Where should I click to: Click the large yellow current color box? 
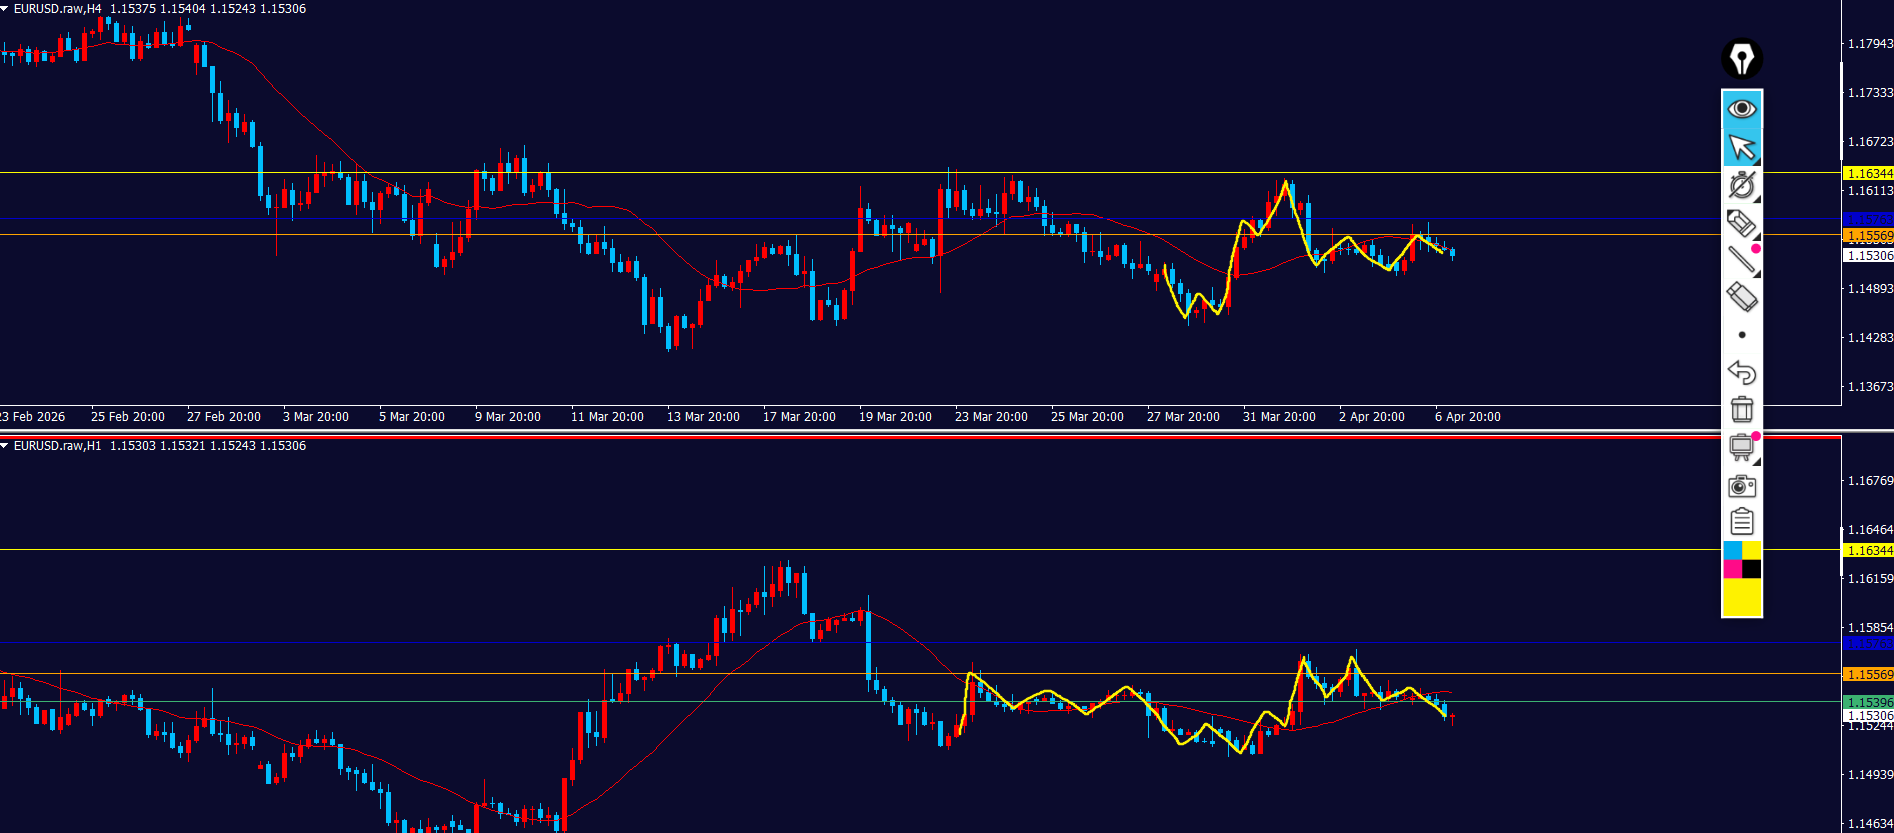[1741, 597]
